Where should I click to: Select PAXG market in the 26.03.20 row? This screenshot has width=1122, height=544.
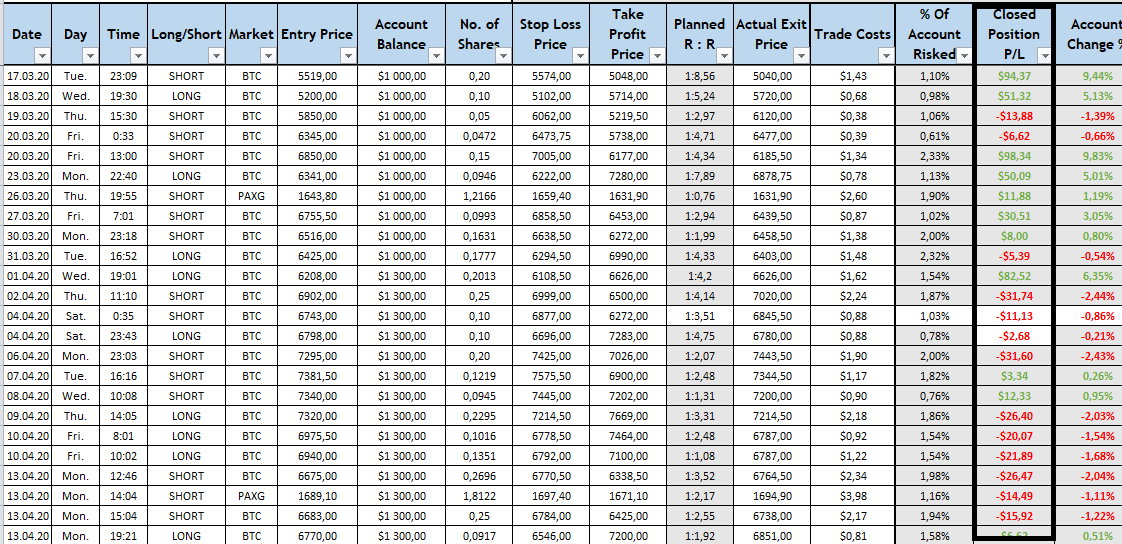pos(251,196)
